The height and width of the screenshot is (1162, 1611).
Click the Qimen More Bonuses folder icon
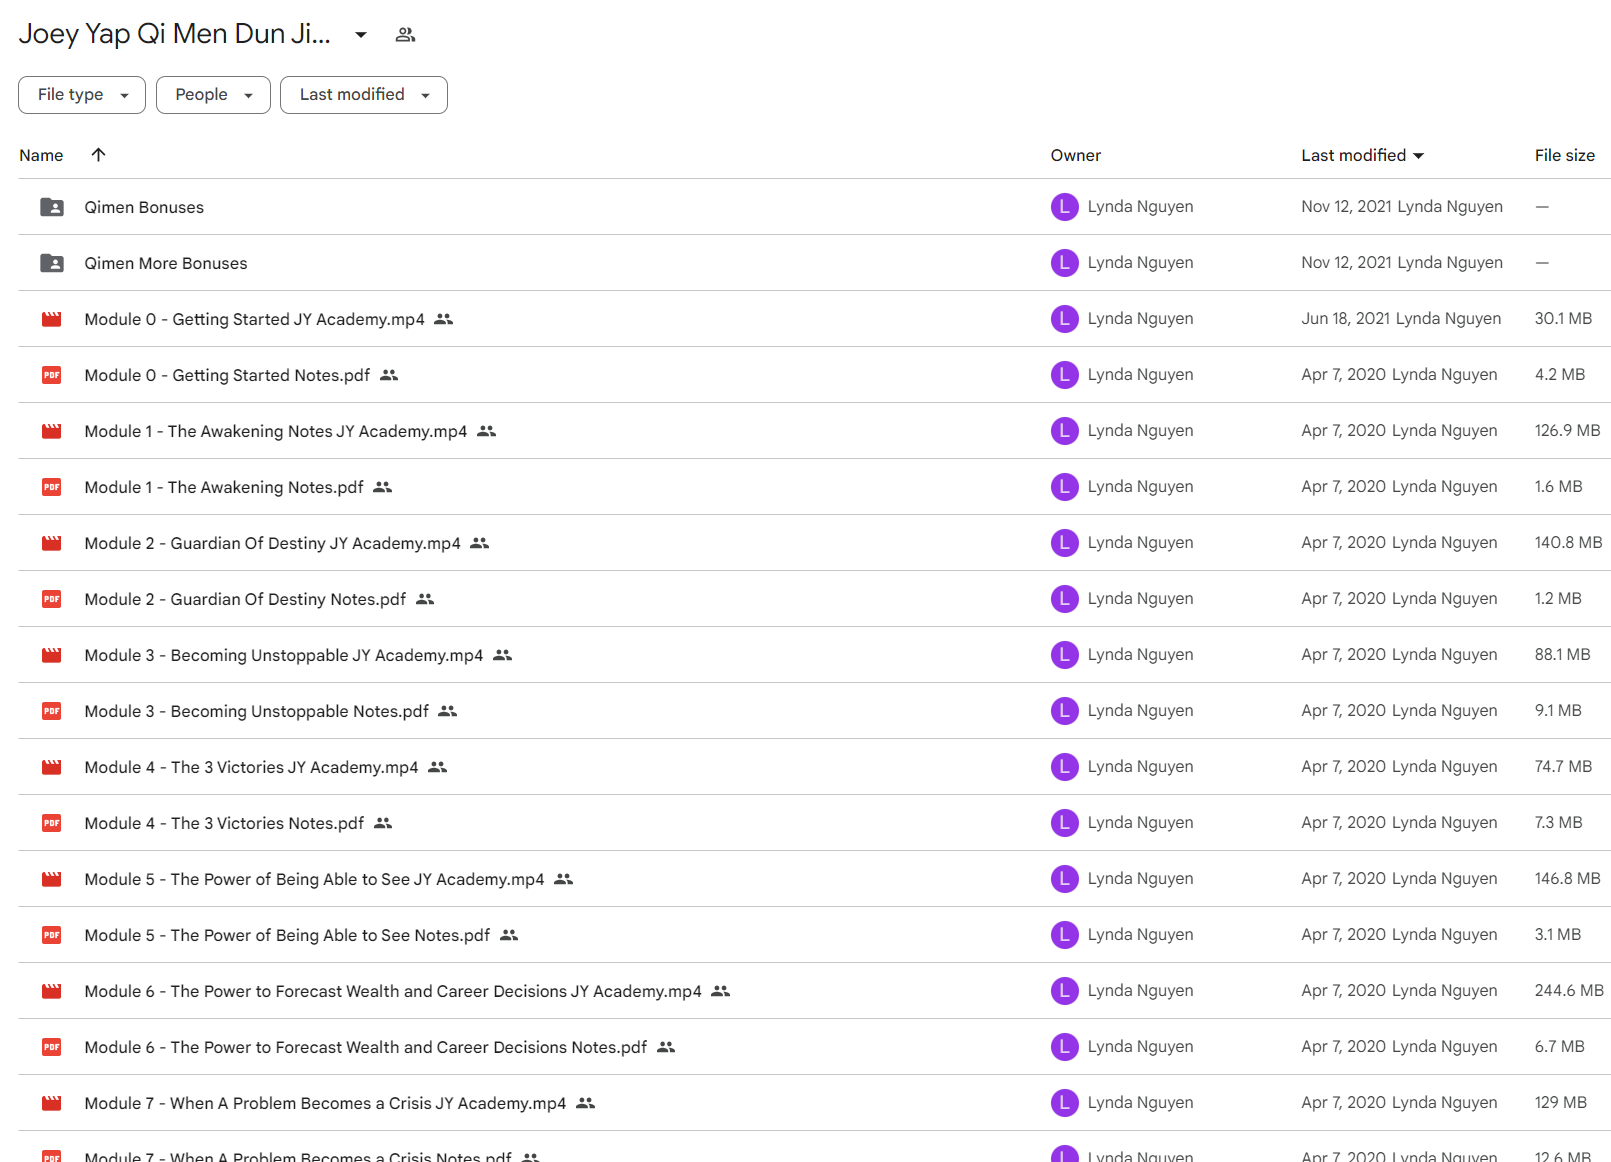(x=52, y=263)
